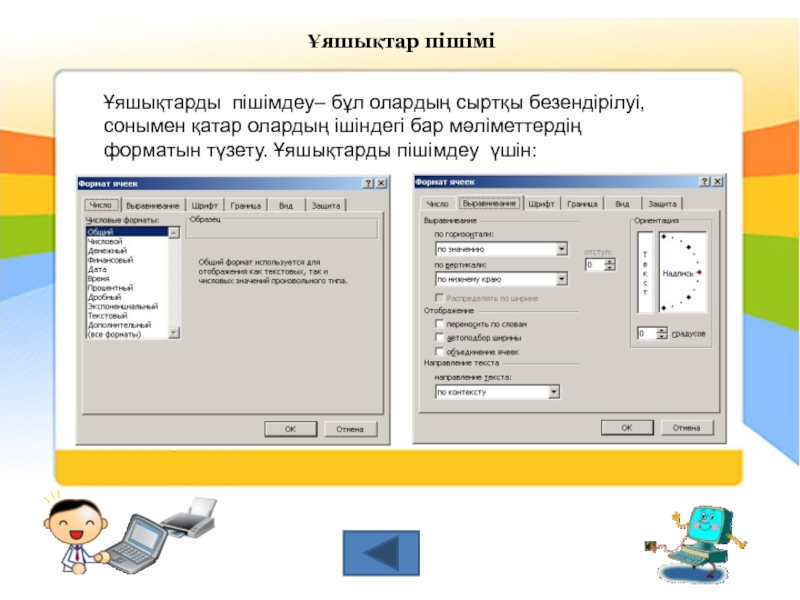
Task: Enable объединение ячеек checkbox
Action: [439, 351]
